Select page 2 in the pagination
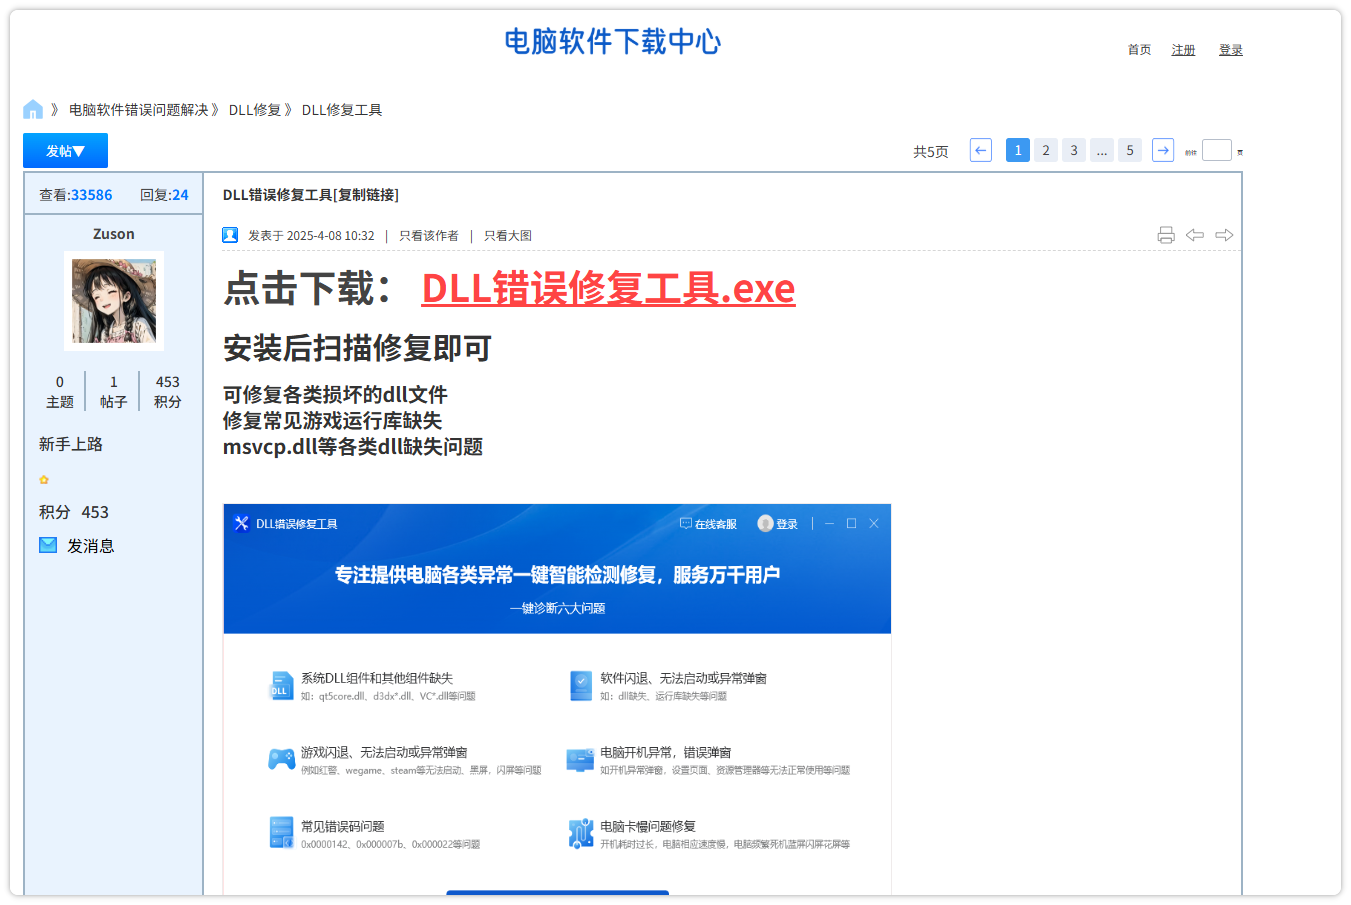The width and height of the screenshot is (1351, 905). tap(1045, 150)
